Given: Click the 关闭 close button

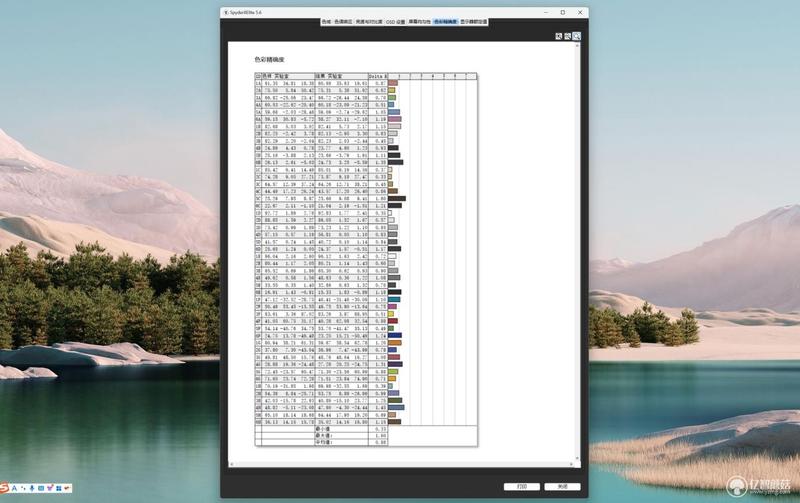Looking at the screenshot, I should [562, 487].
